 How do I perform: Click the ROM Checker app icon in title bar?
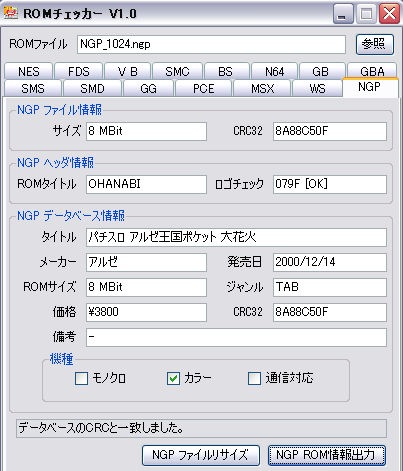(10, 13)
